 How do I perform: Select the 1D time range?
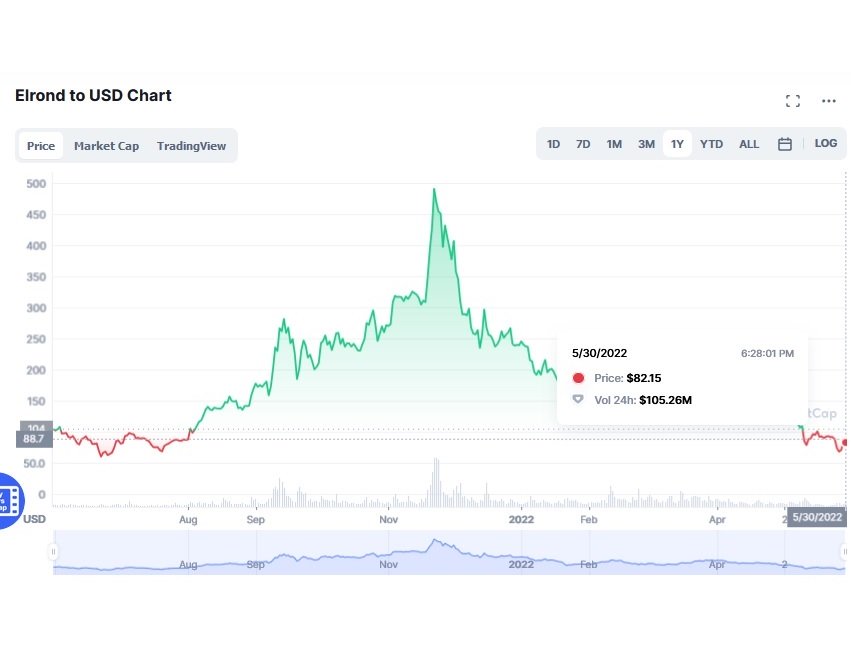(553, 144)
